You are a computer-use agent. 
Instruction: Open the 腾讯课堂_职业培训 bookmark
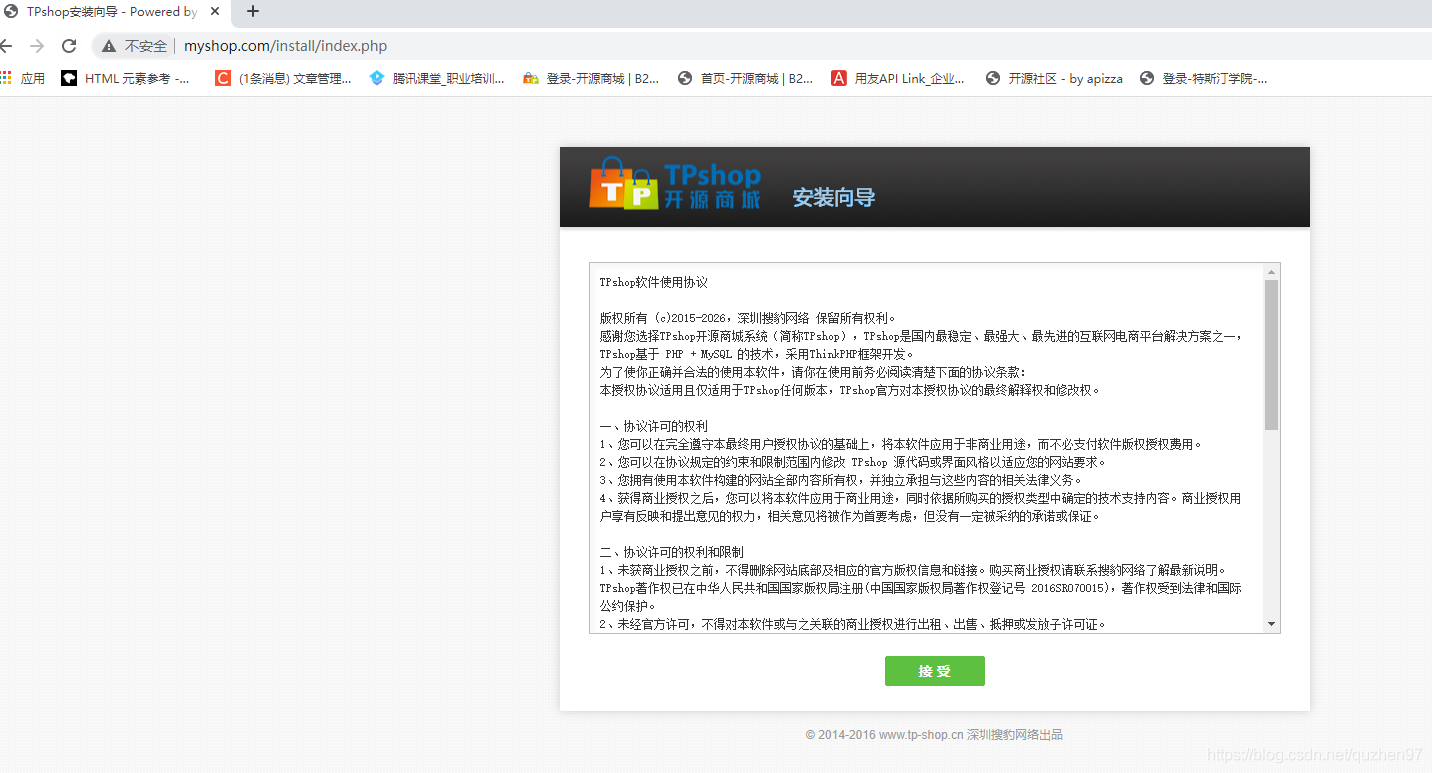click(437, 78)
